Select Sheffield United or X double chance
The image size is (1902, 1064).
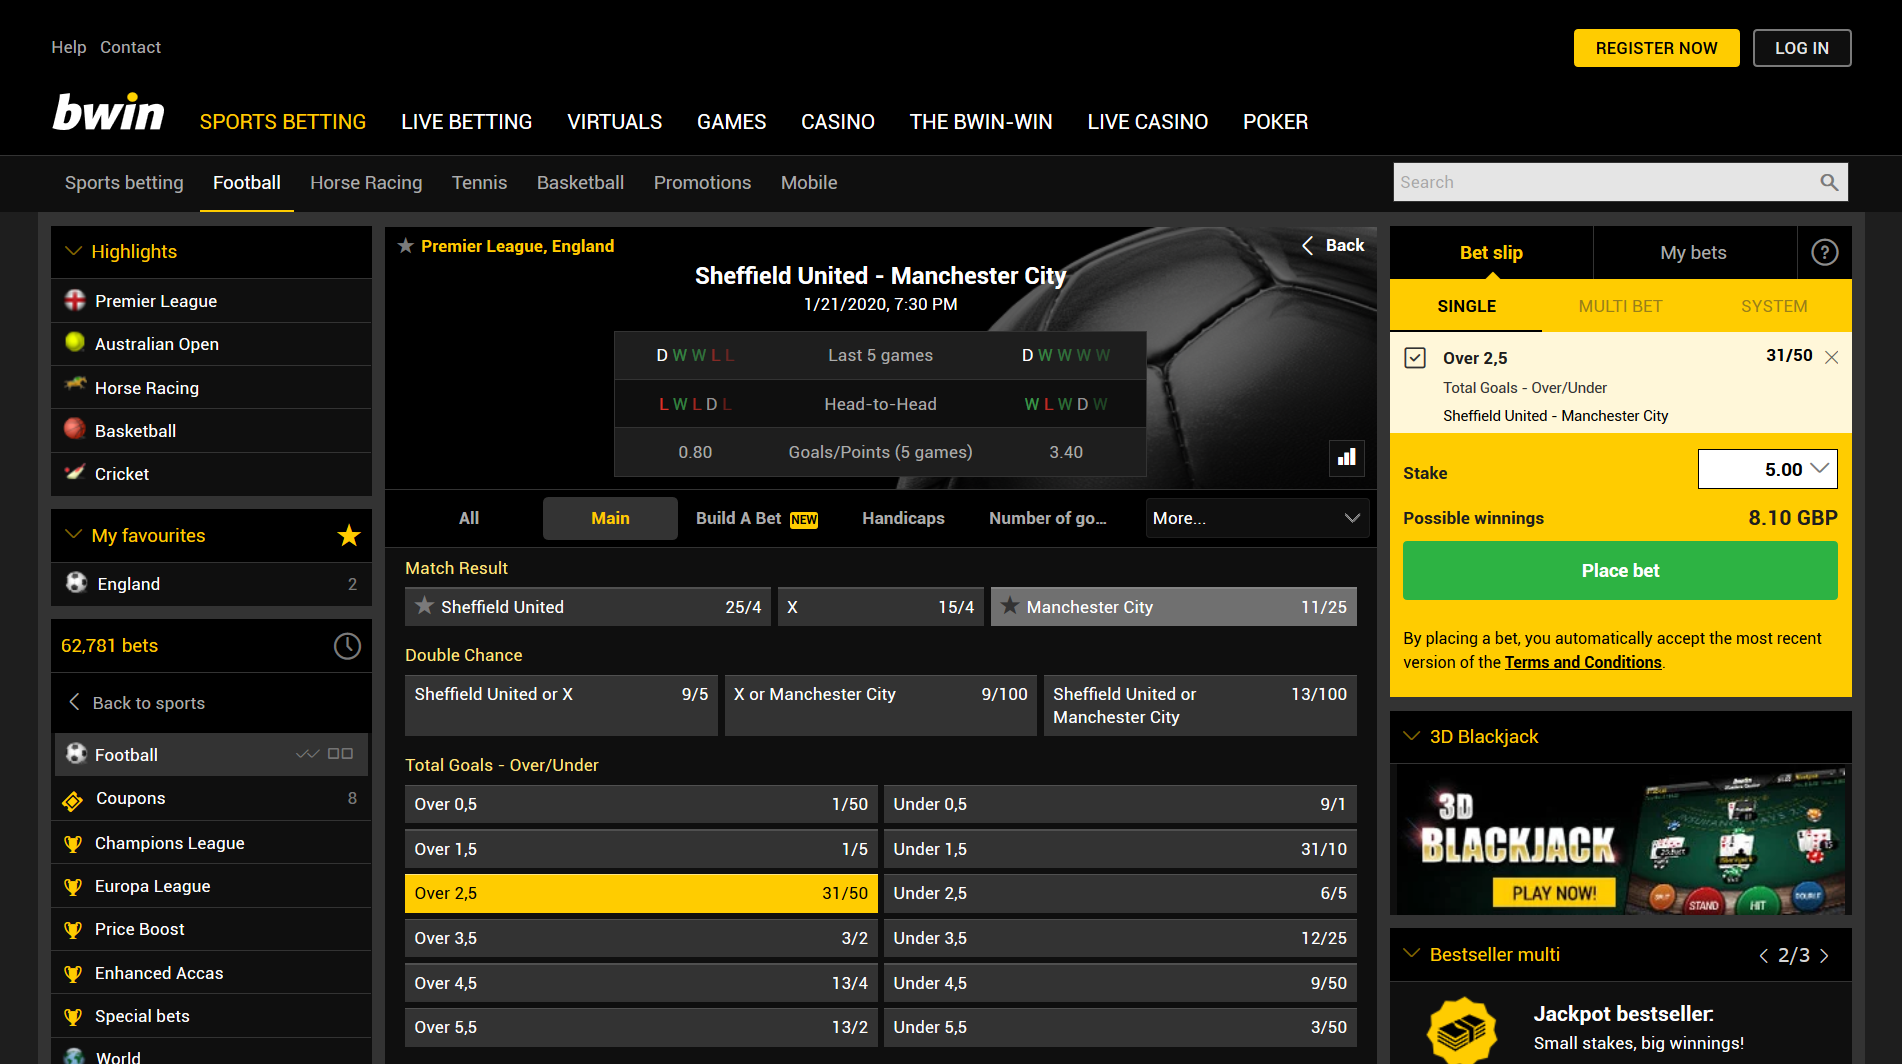coord(561,705)
